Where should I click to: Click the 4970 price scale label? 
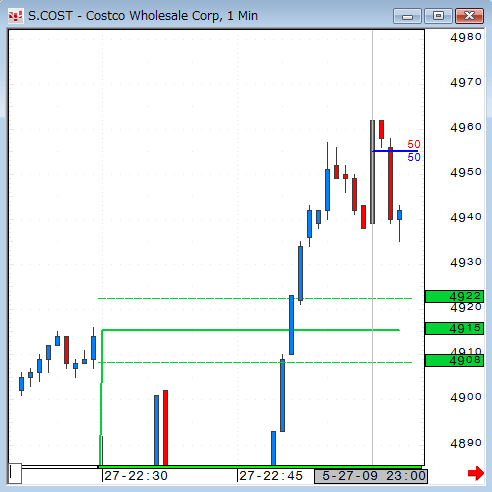[x=466, y=82]
